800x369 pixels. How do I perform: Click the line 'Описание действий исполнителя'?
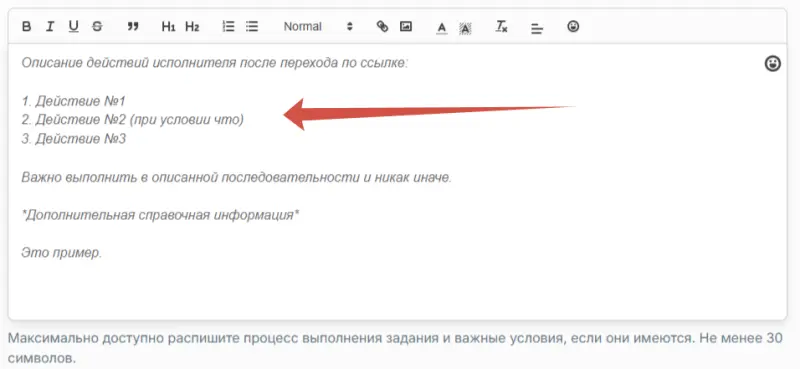[215, 63]
